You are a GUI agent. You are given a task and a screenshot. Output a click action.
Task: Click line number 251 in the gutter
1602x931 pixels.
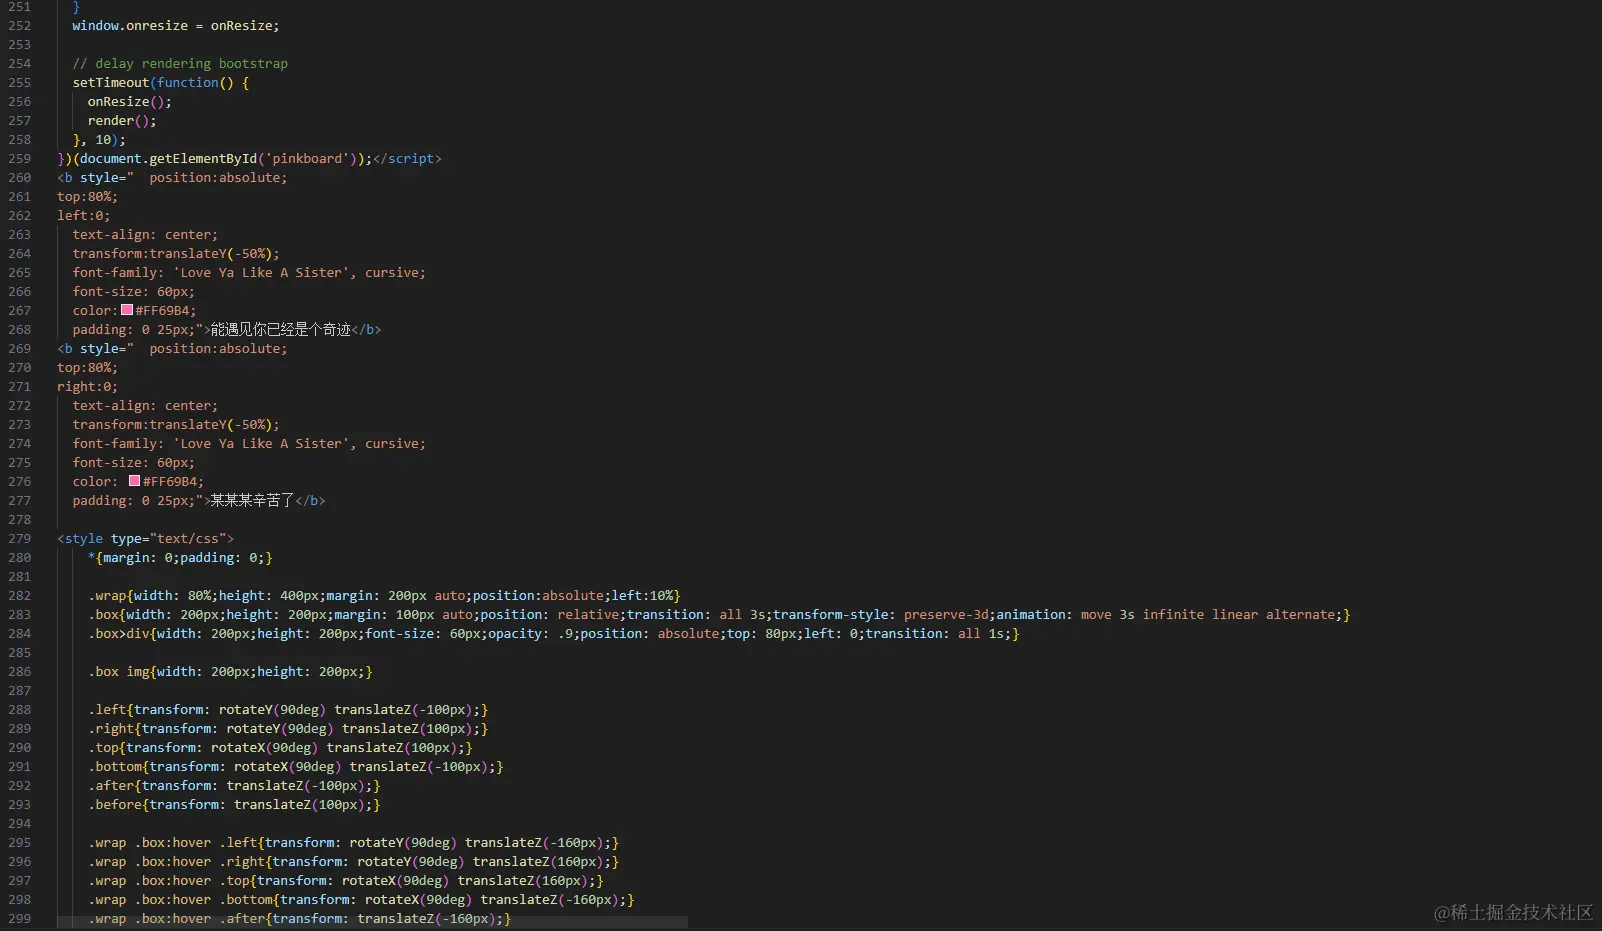pyautogui.click(x=20, y=7)
